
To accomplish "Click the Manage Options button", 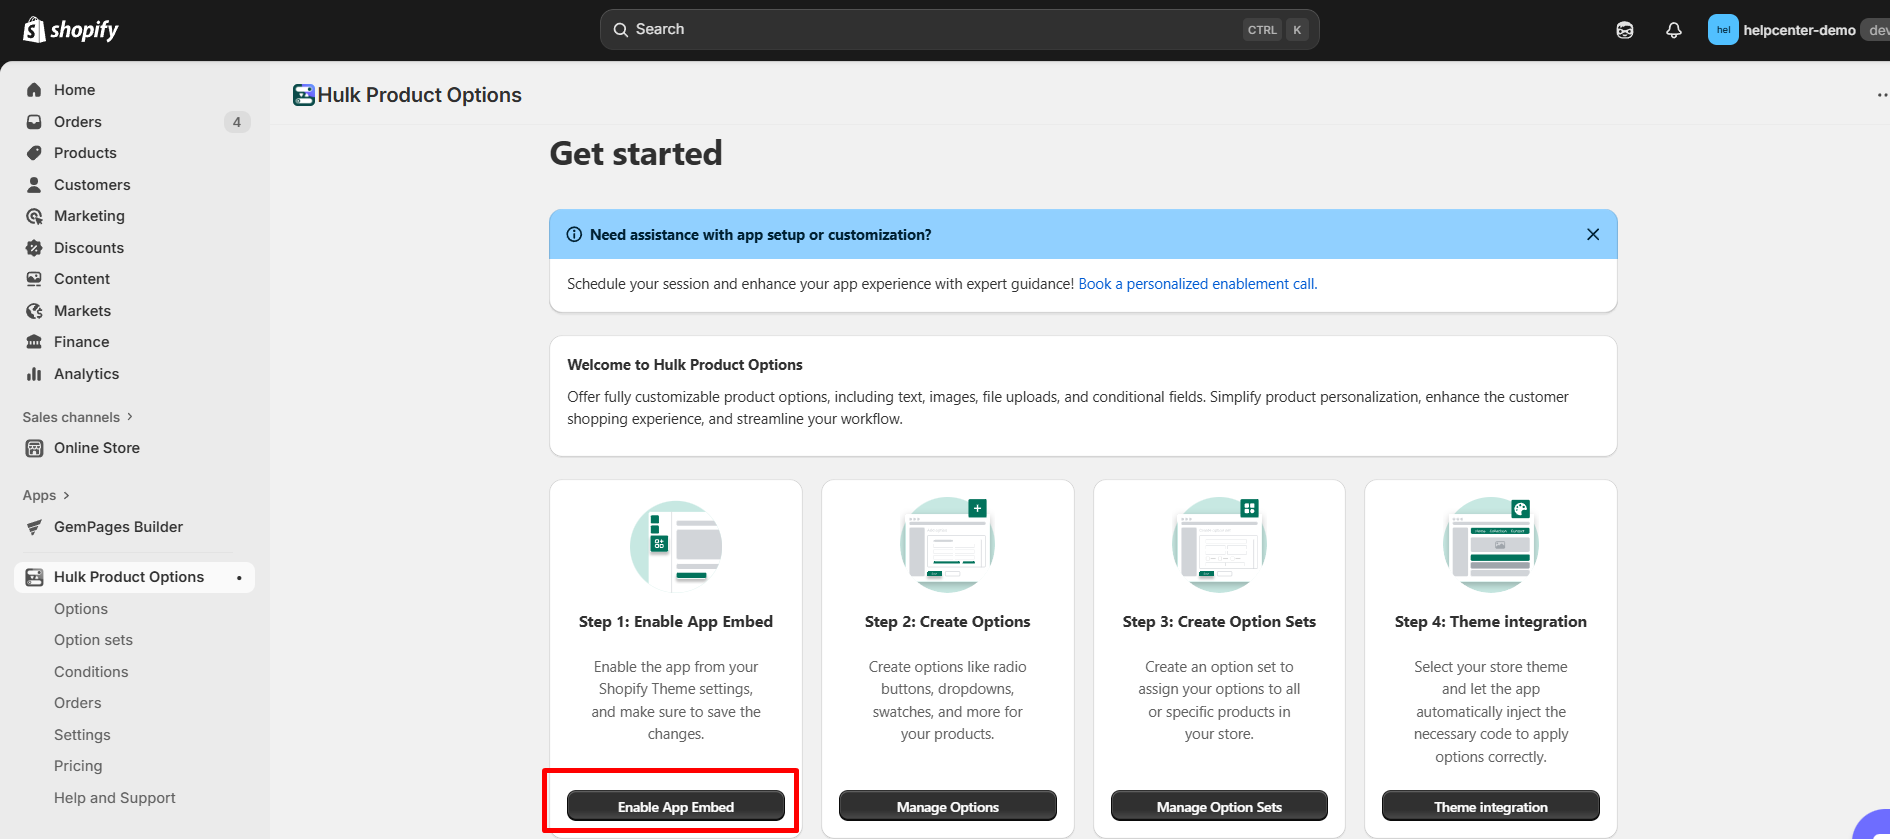I will 948,806.
